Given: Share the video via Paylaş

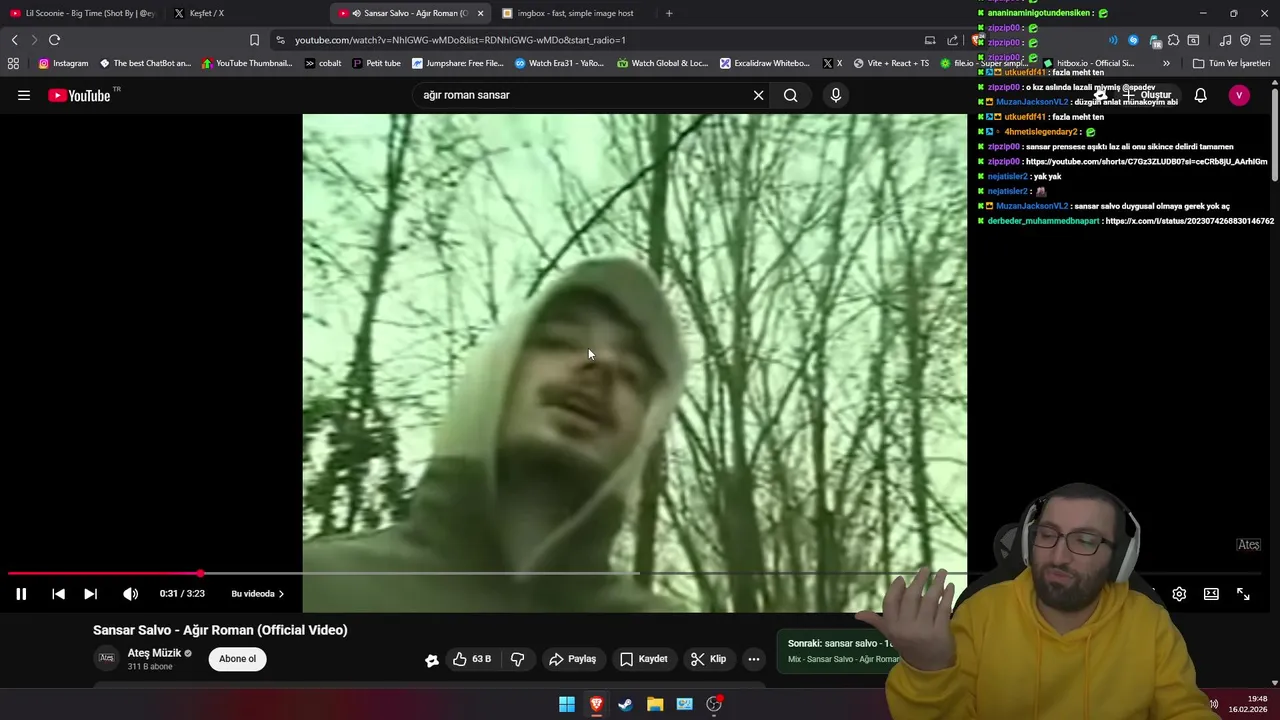Looking at the screenshot, I should [x=572, y=659].
